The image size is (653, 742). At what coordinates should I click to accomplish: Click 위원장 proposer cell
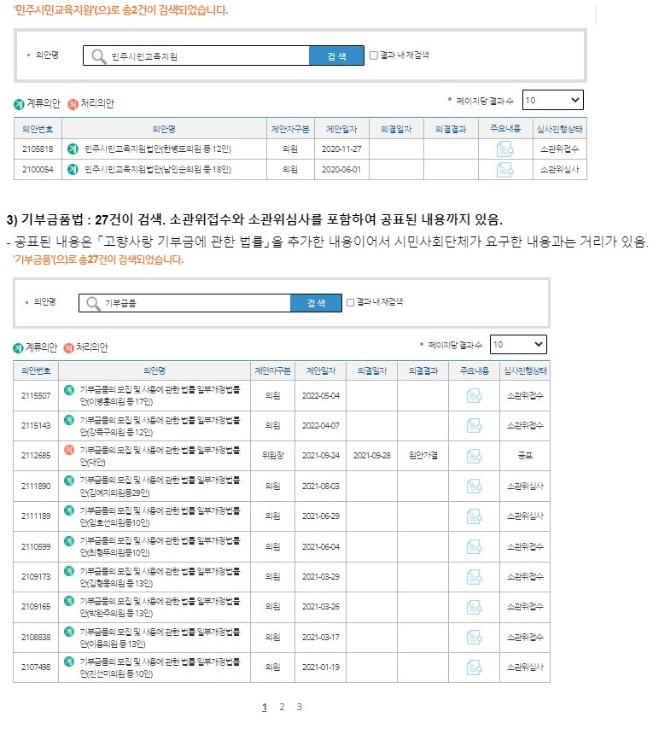click(x=273, y=456)
